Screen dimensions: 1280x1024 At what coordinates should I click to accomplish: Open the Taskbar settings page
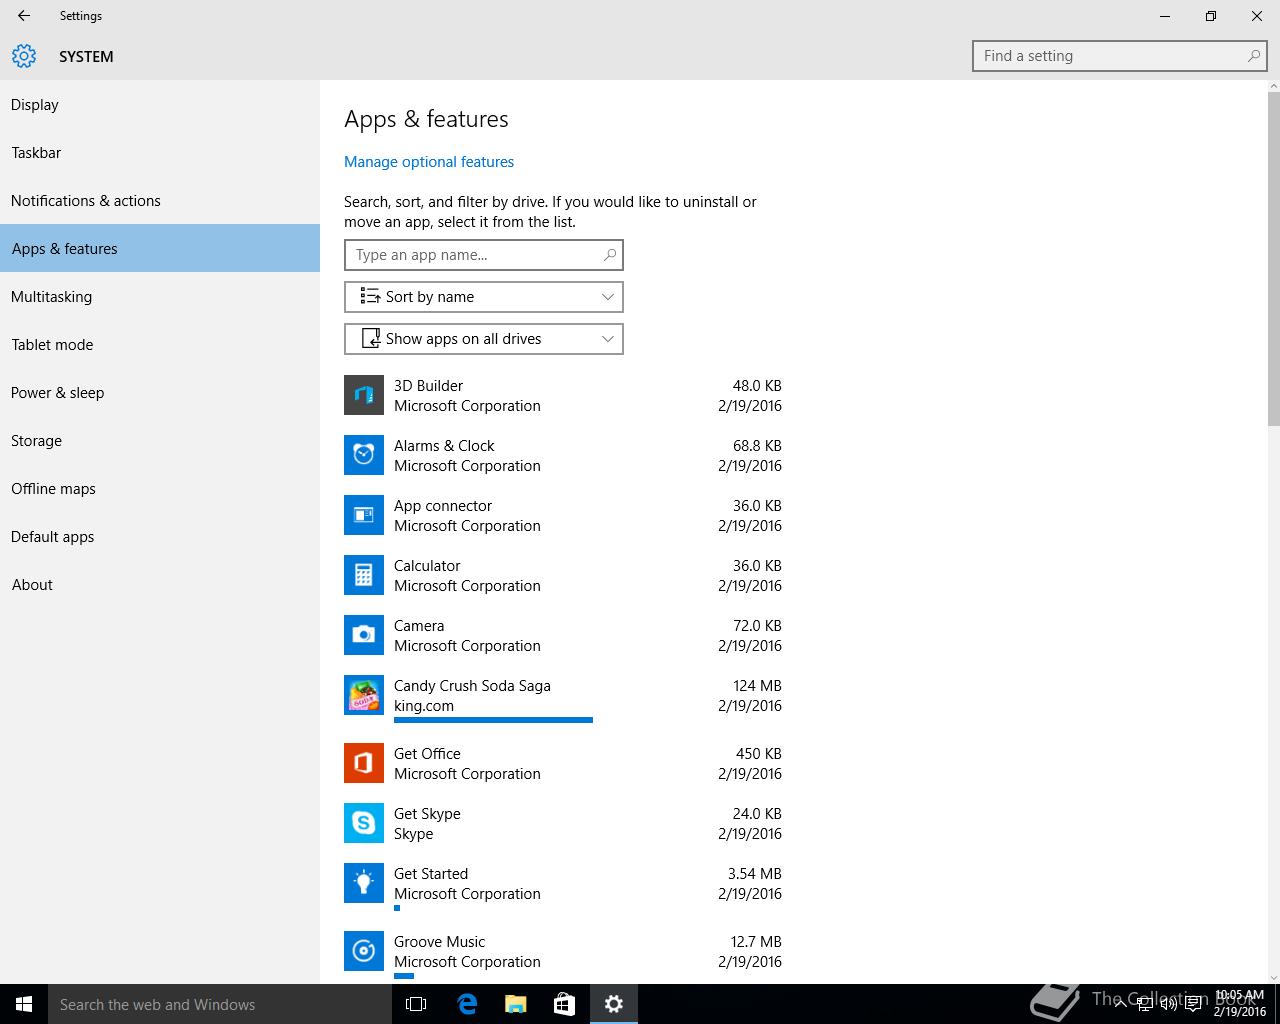[160, 153]
